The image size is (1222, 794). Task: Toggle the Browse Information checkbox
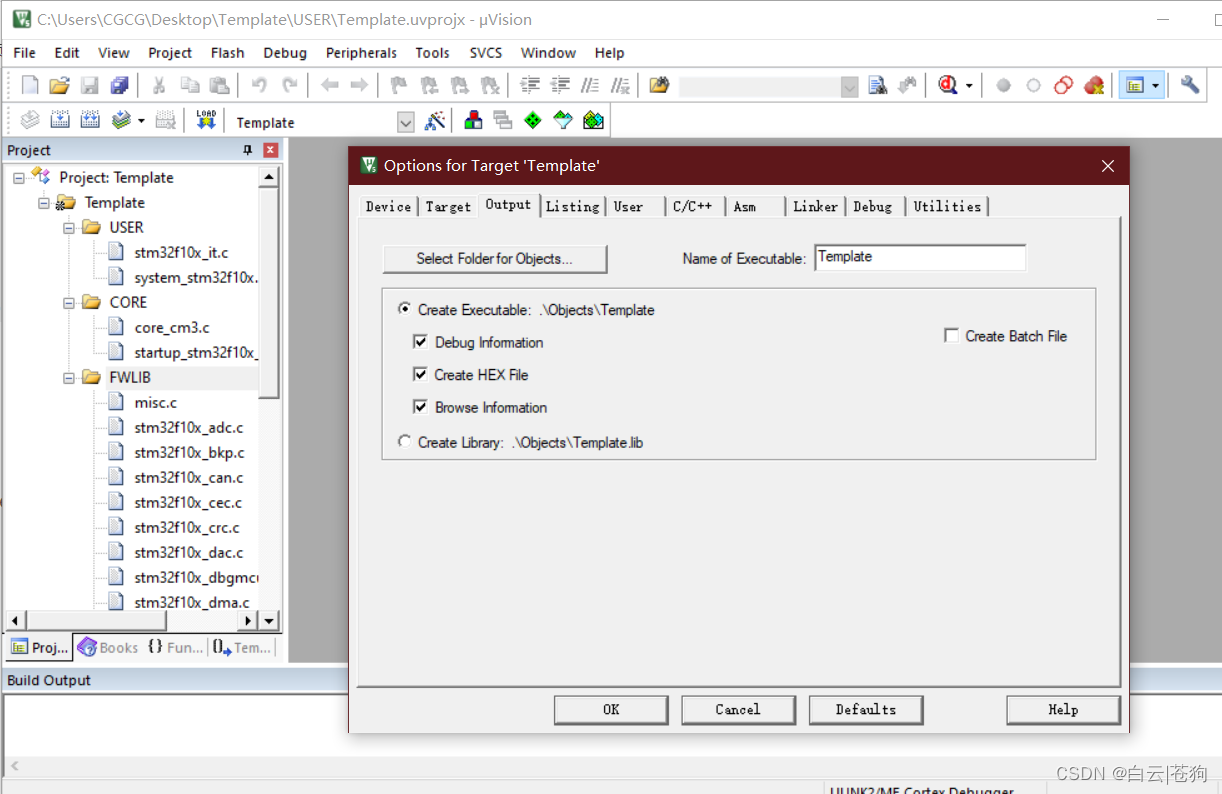[420, 407]
